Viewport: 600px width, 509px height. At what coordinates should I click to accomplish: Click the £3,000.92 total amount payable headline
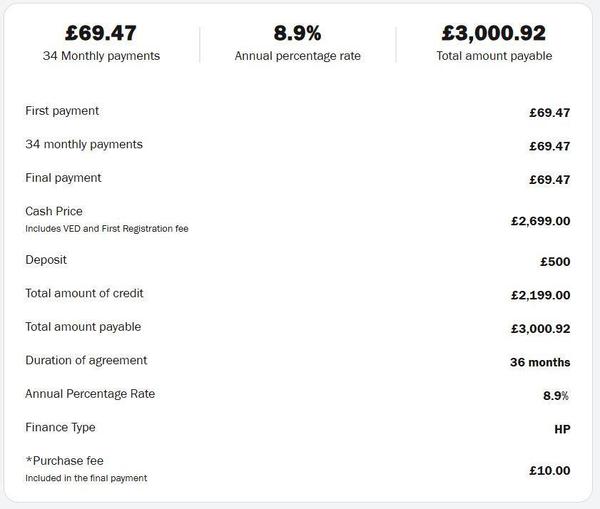coord(494,33)
